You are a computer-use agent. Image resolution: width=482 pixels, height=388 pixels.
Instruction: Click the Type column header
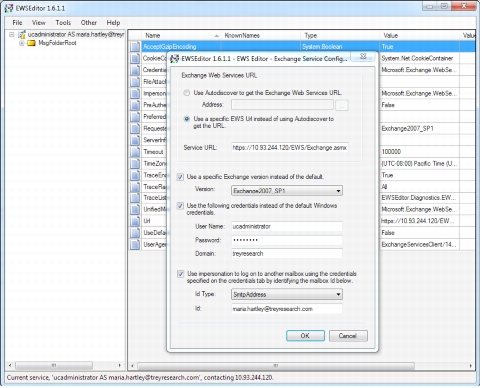(340, 35)
